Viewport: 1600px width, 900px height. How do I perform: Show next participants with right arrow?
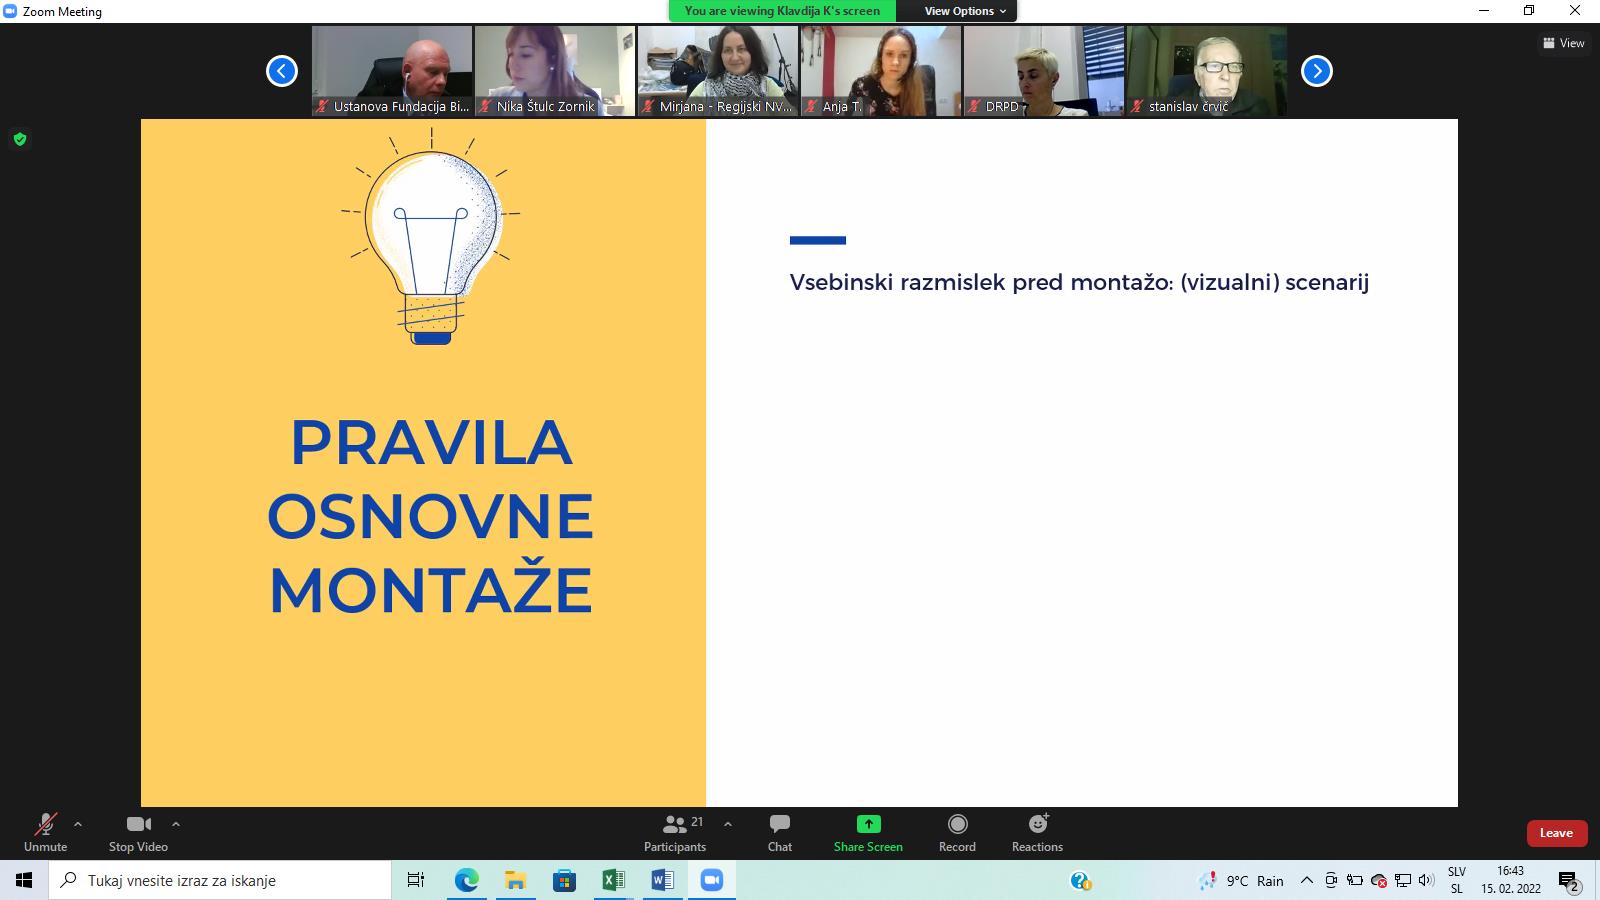[x=1316, y=71]
